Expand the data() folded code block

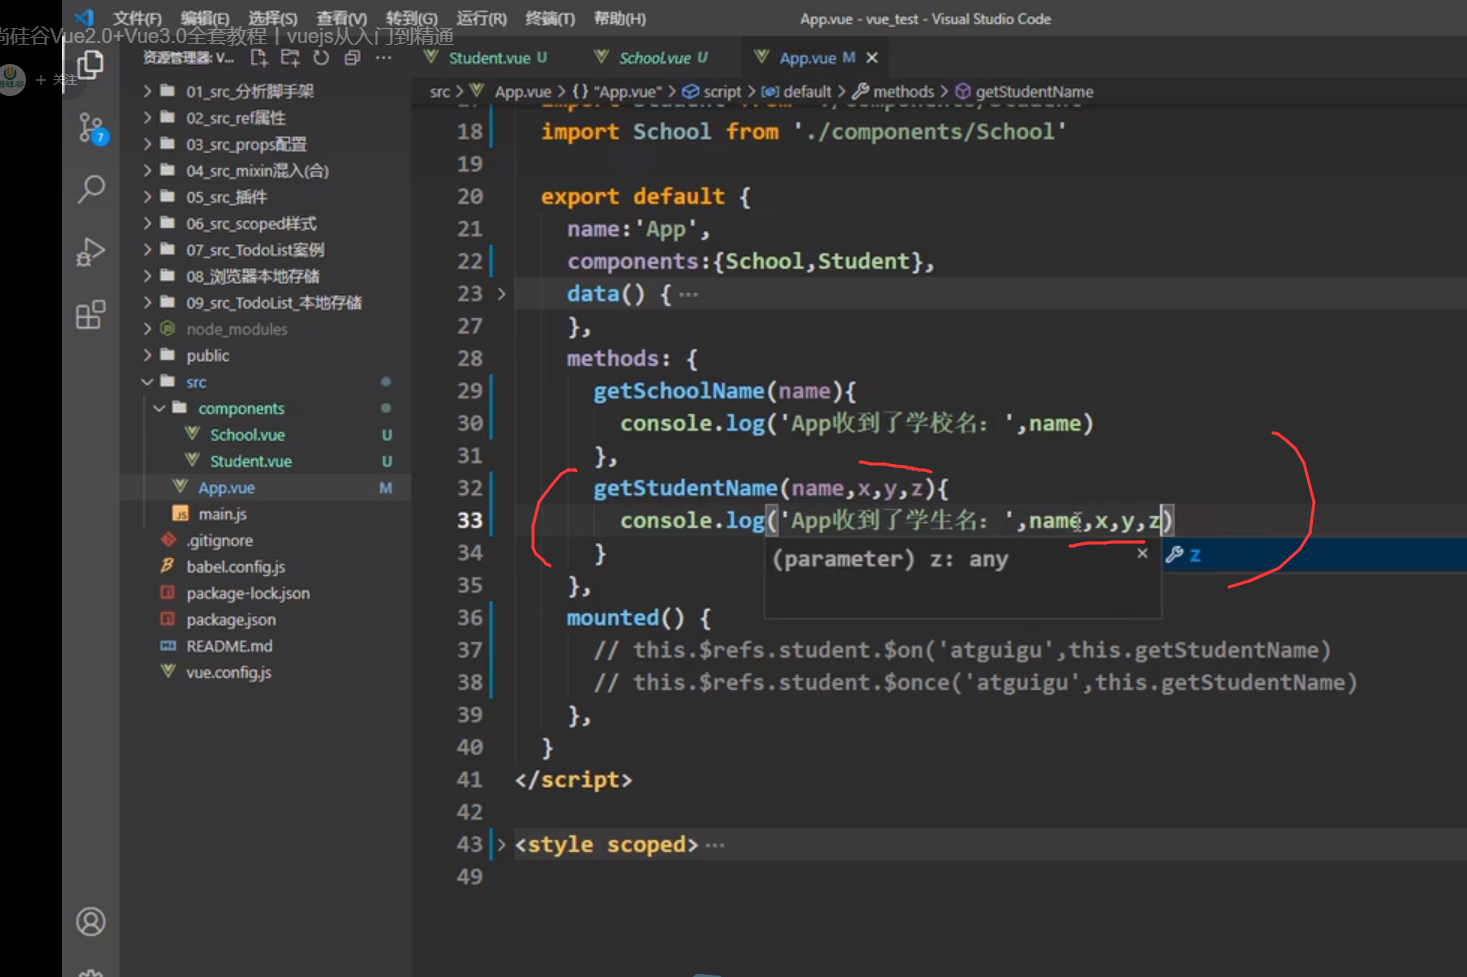tap(502, 294)
